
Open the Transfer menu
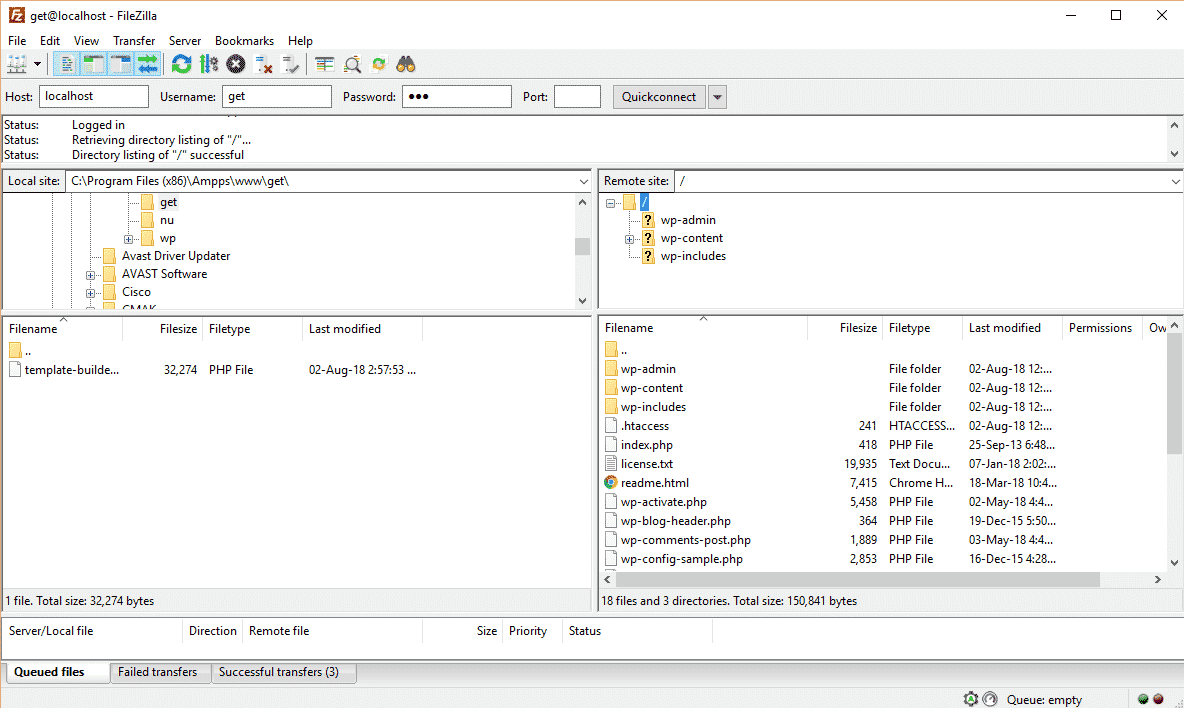click(134, 41)
